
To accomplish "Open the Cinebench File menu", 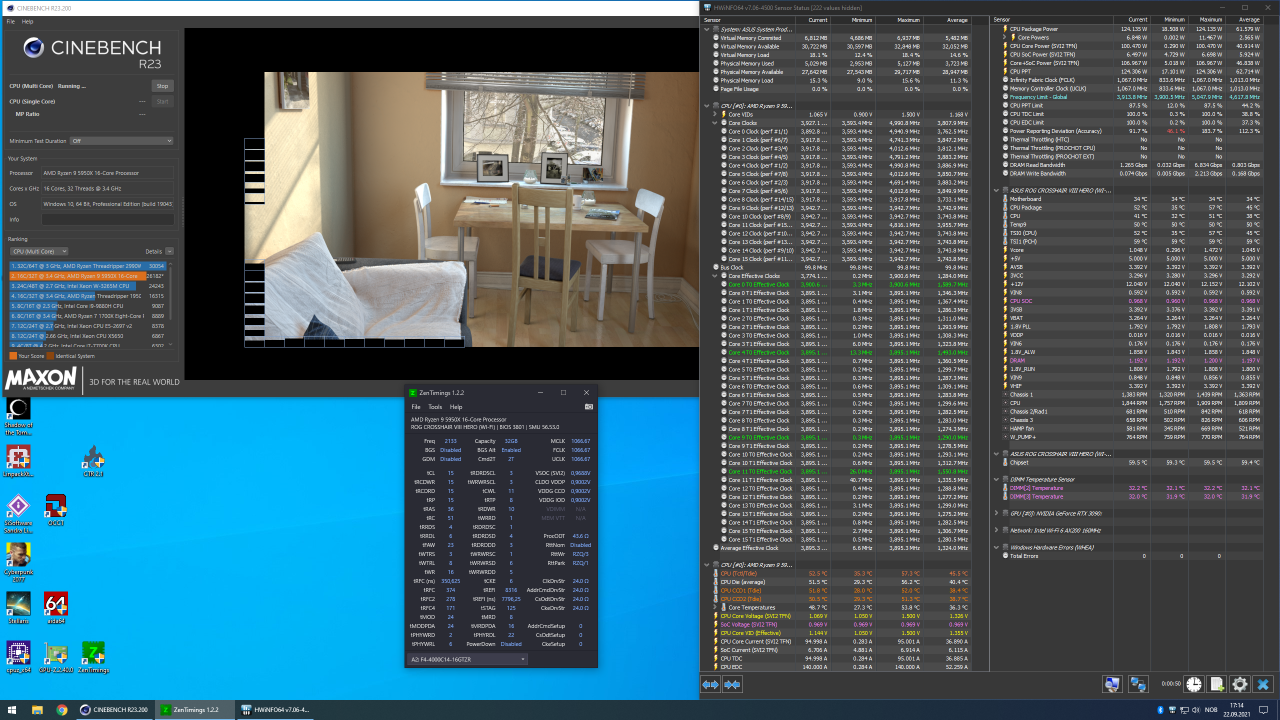I will 11,21.
